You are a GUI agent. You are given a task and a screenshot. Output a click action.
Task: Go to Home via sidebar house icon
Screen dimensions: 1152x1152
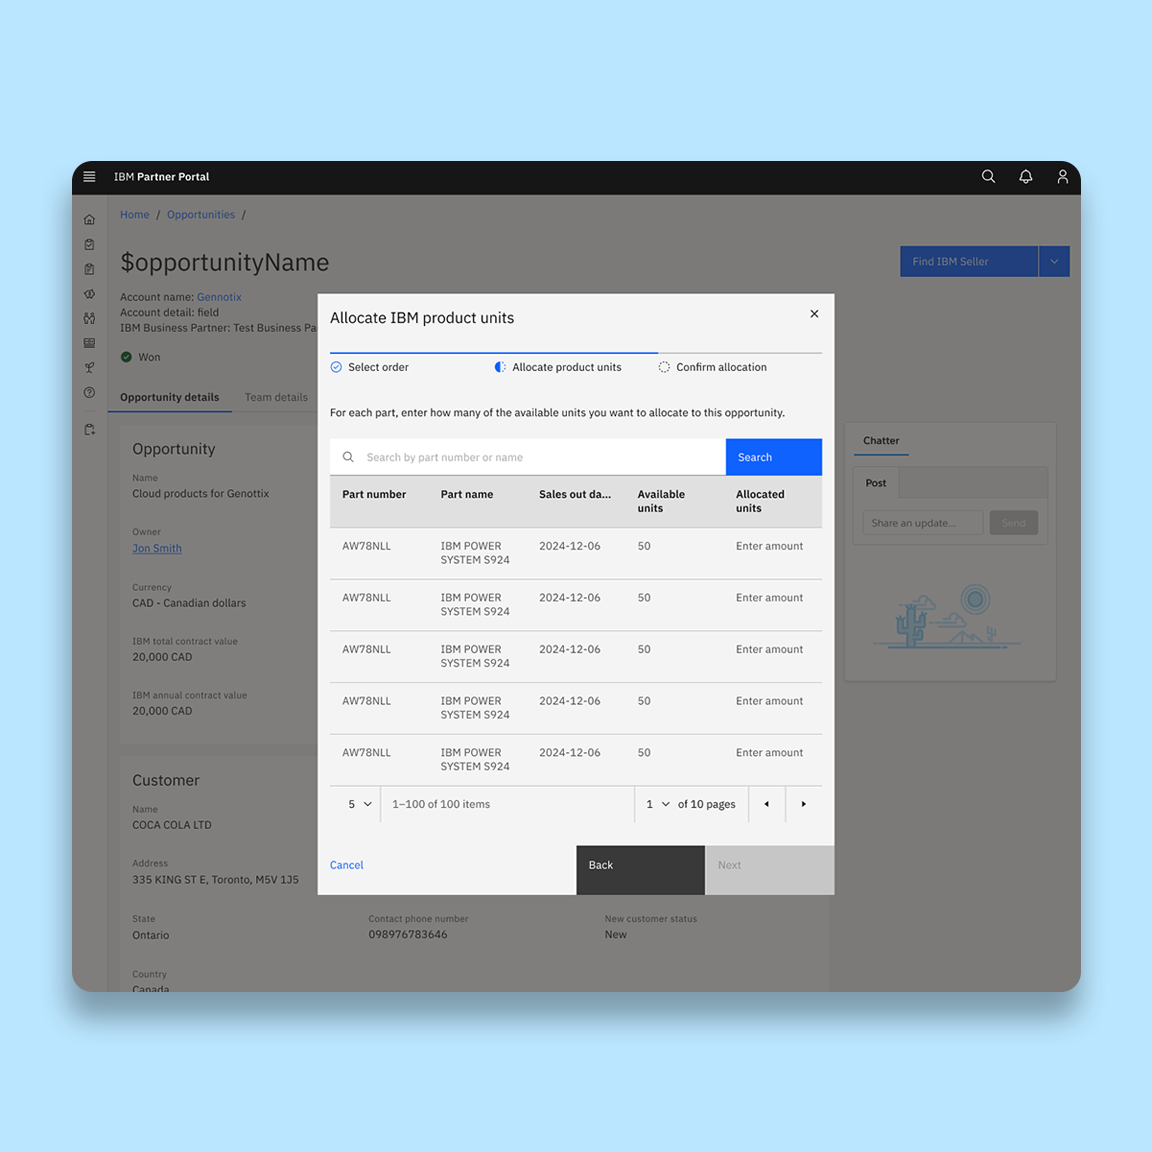89,220
